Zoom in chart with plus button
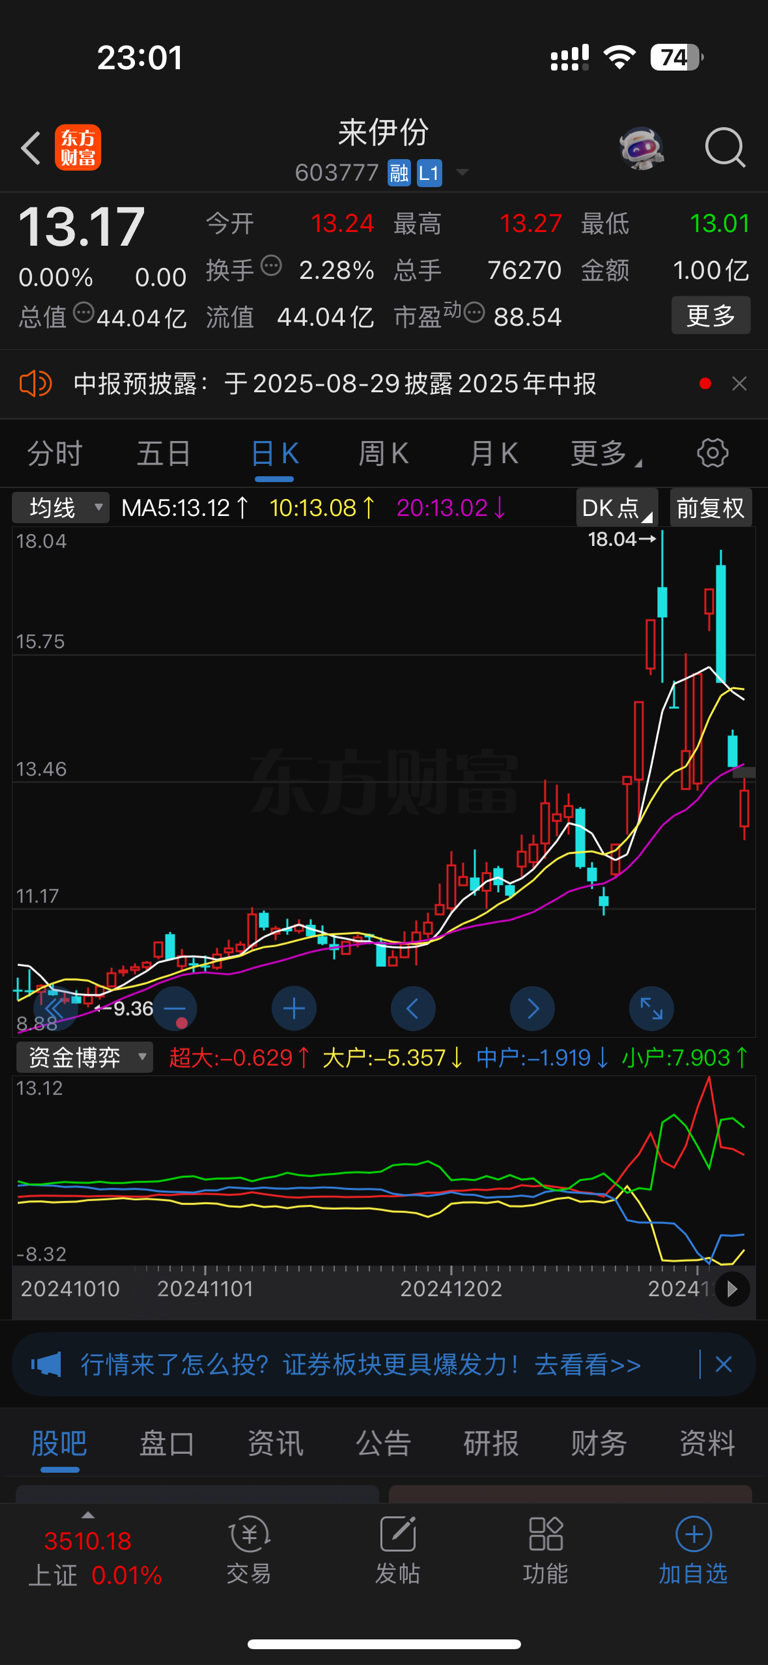Image resolution: width=769 pixels, height=1665 pixels. click(294, 1009)
